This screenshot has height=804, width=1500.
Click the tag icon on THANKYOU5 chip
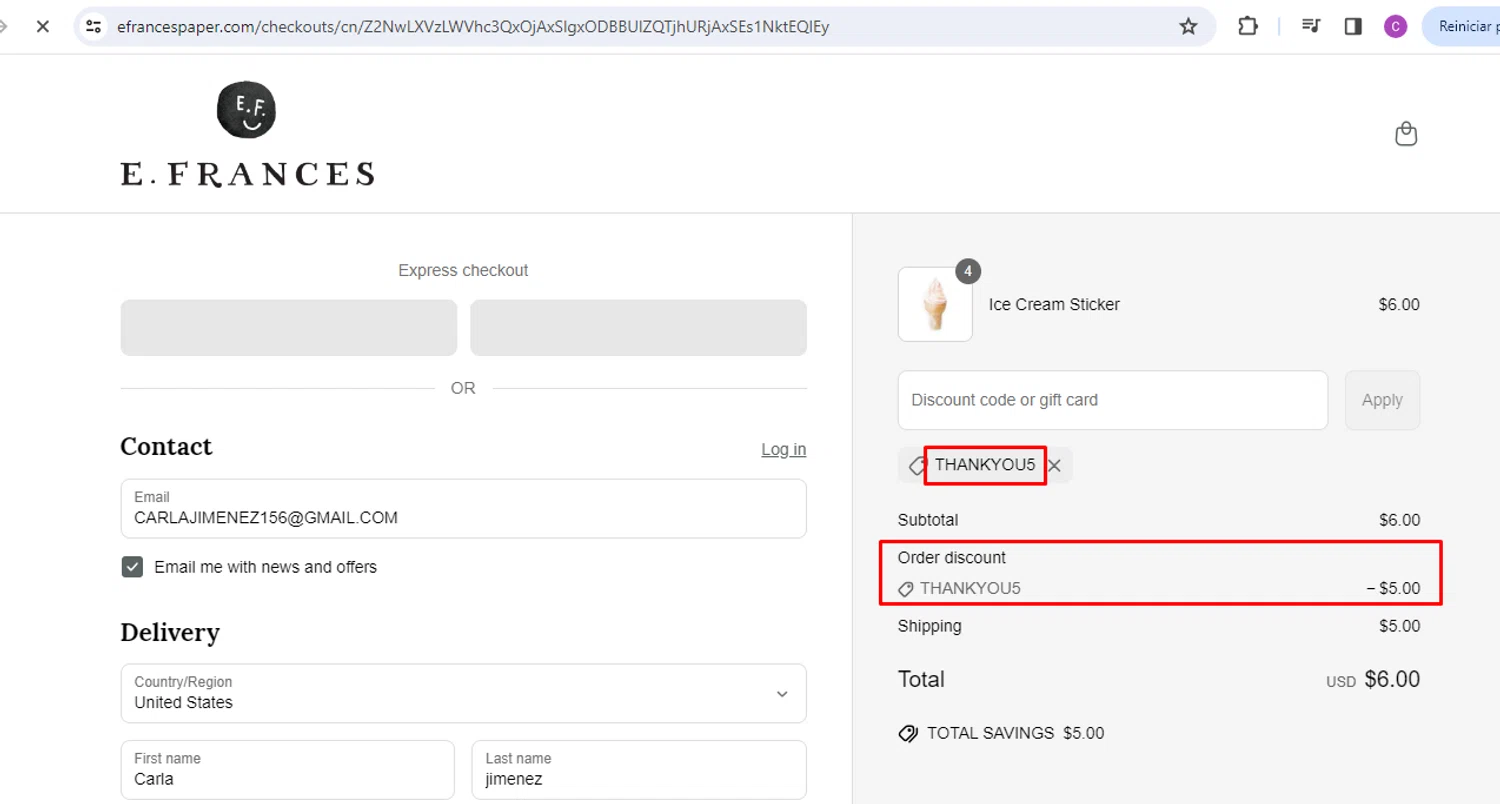(917, 465)
